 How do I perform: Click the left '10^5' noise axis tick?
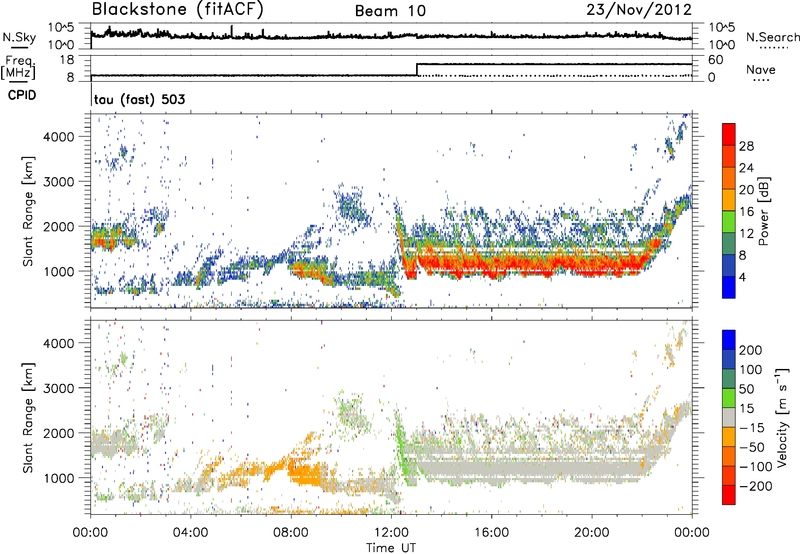61,28
